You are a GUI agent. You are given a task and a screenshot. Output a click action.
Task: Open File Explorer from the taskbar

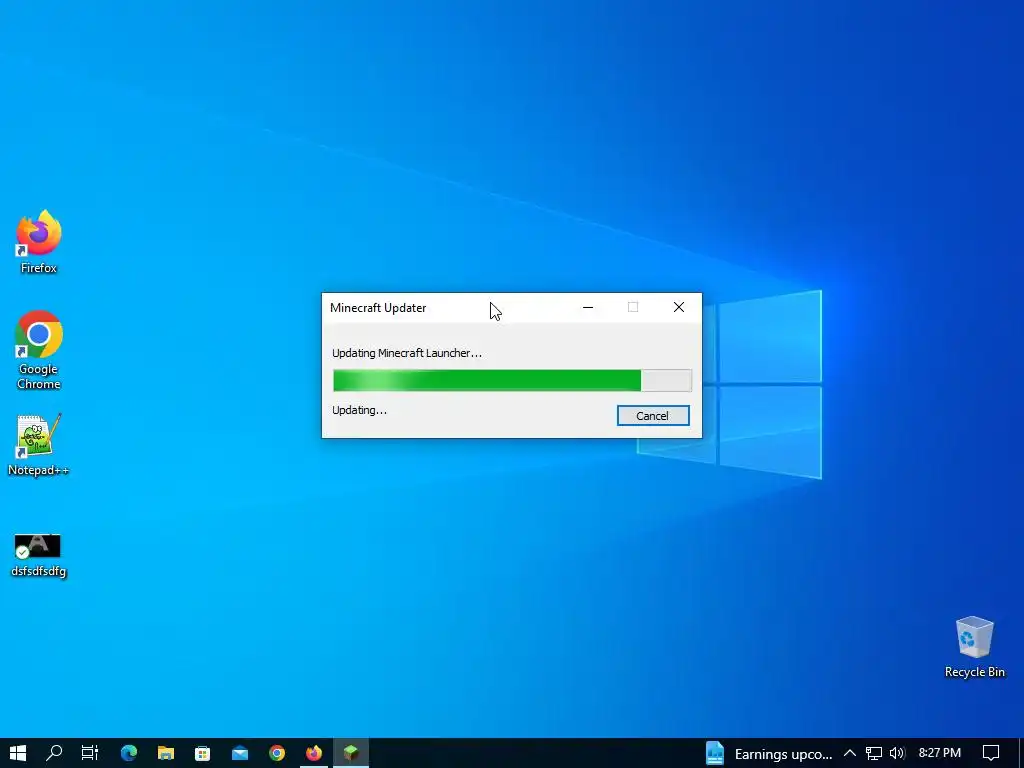click(x=166, y=753)
